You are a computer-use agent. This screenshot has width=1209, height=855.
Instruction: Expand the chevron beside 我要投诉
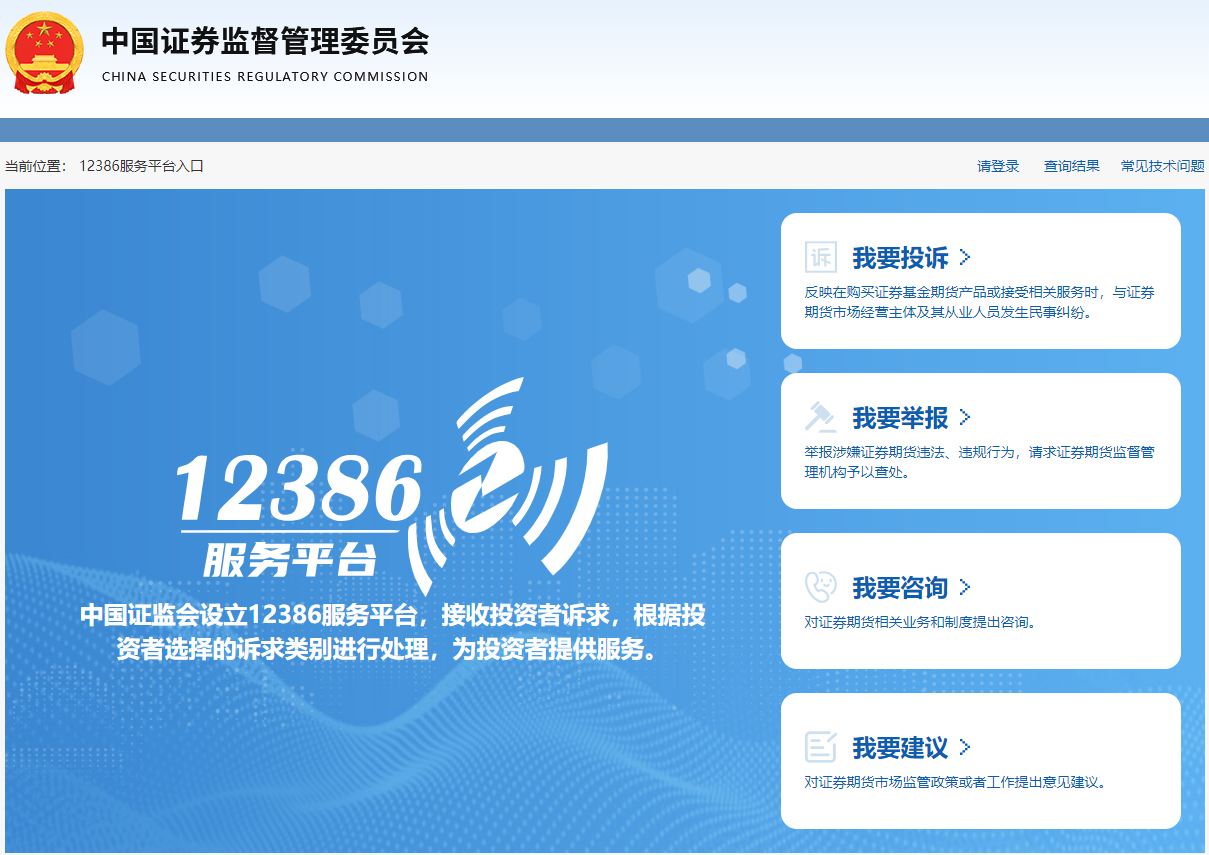point(965,257)
